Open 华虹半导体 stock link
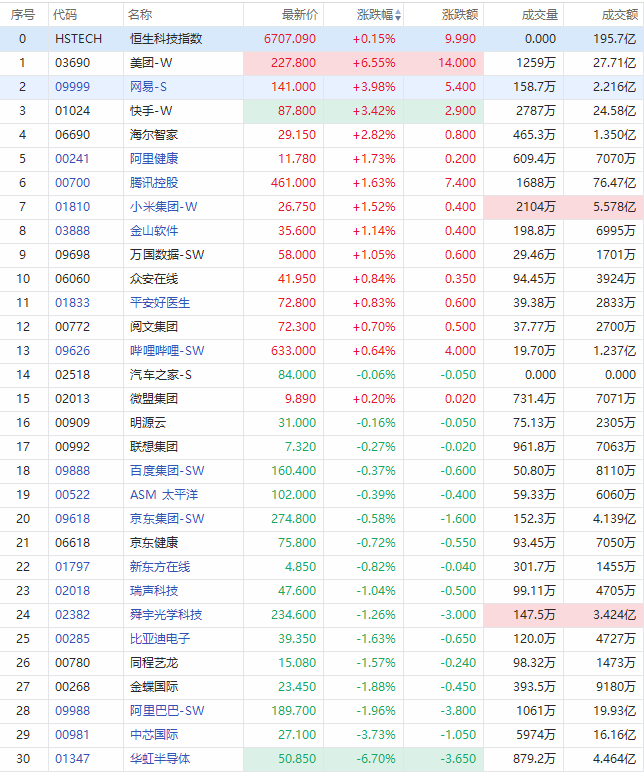 point(160,759)
